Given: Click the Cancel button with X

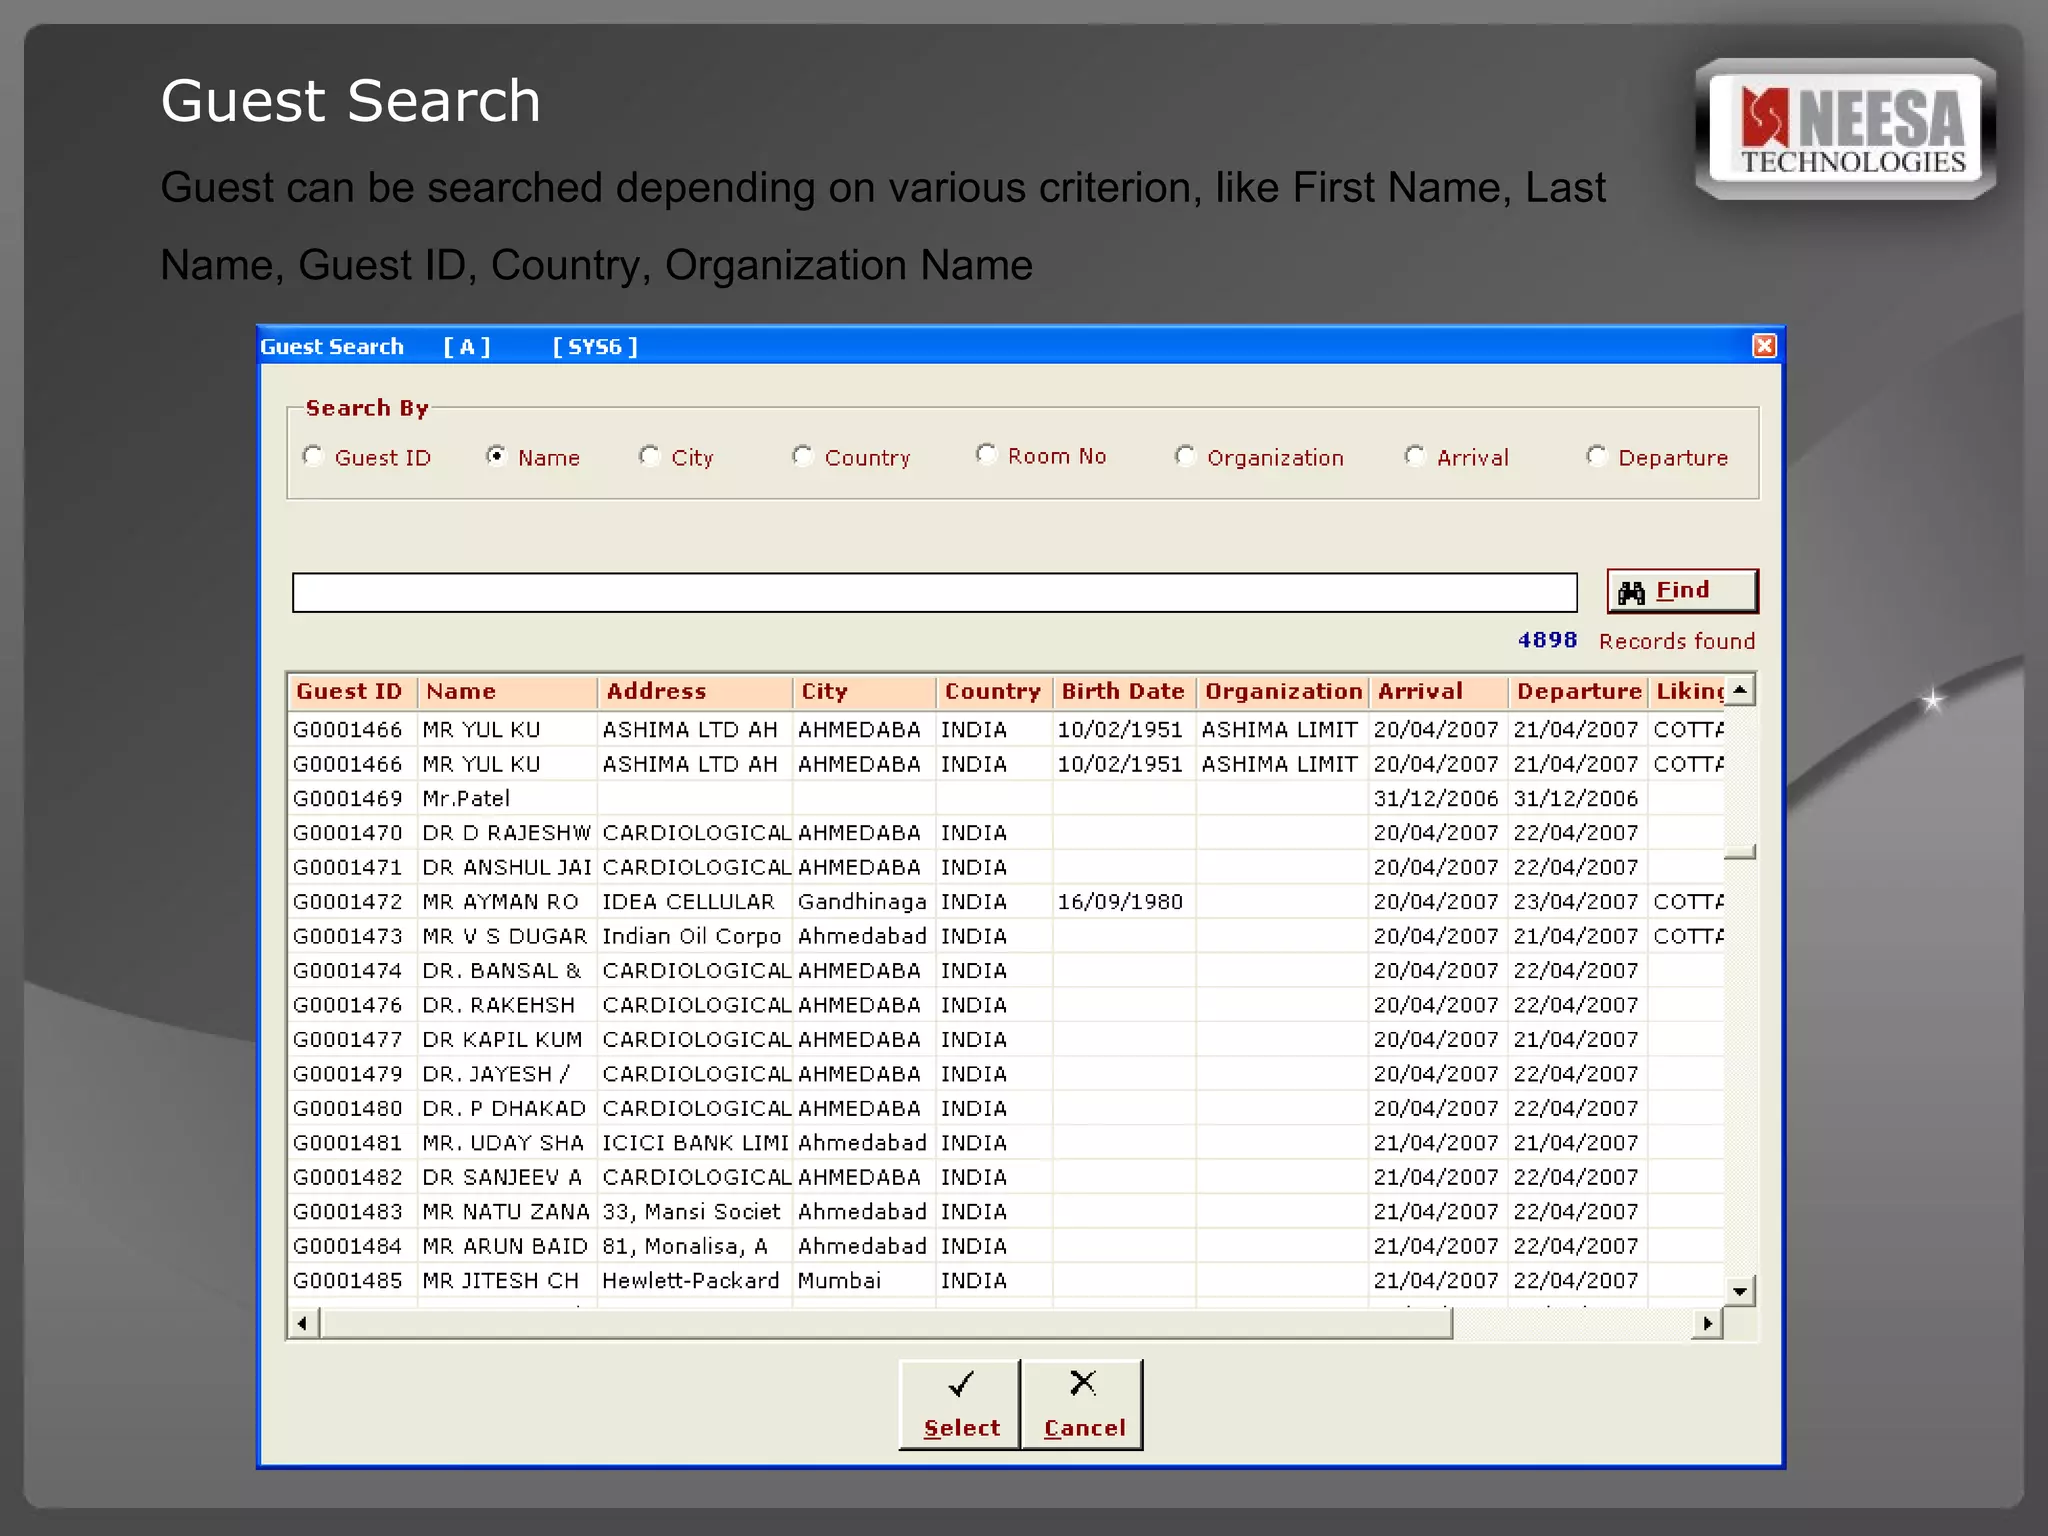Looking at the screenshot, I should click(x=1083, y=1404).
